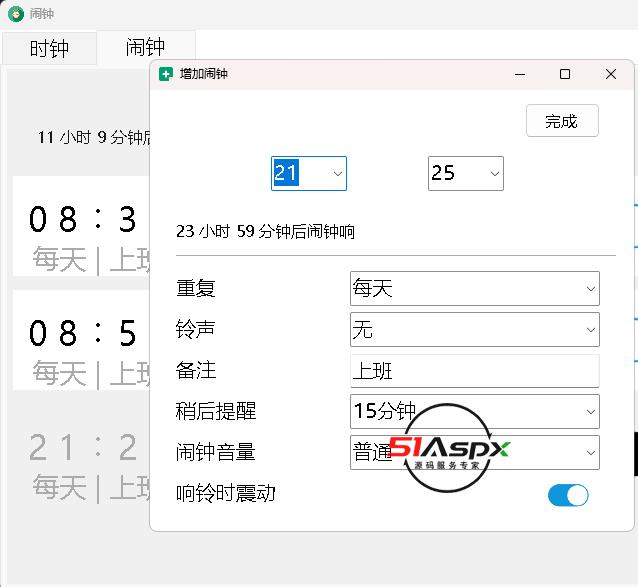Switch to the 时钟 tab
638x587 pixels.
pos(49,48)
